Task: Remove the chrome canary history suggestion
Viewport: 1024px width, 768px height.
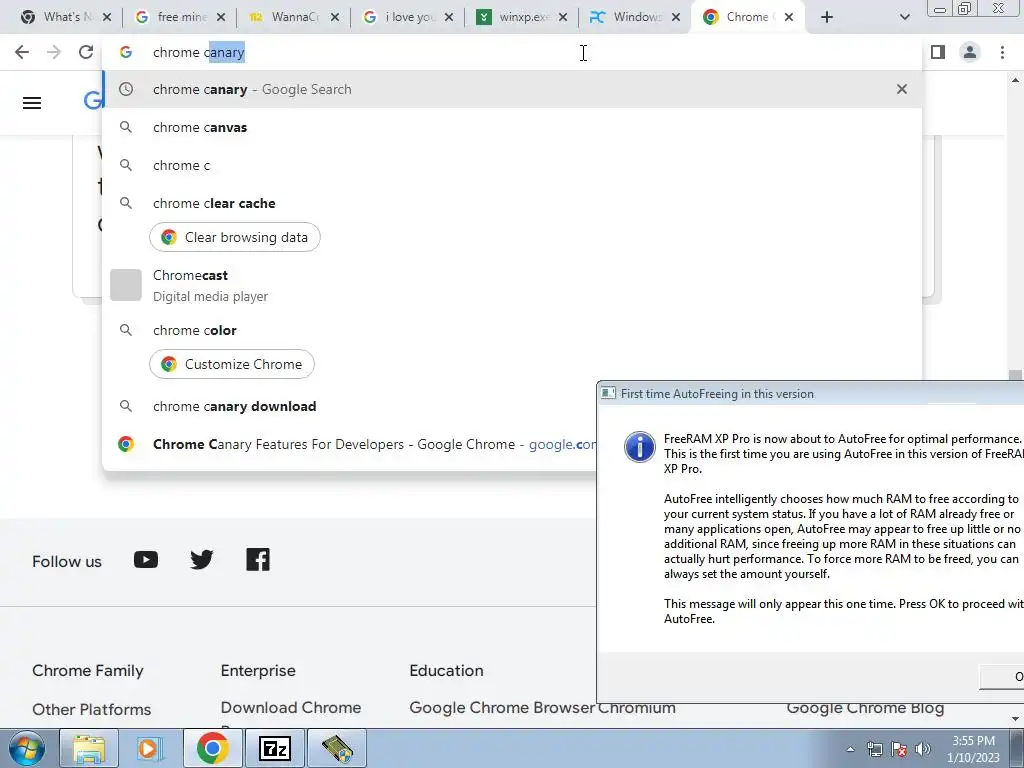Action: pos(902,89)
